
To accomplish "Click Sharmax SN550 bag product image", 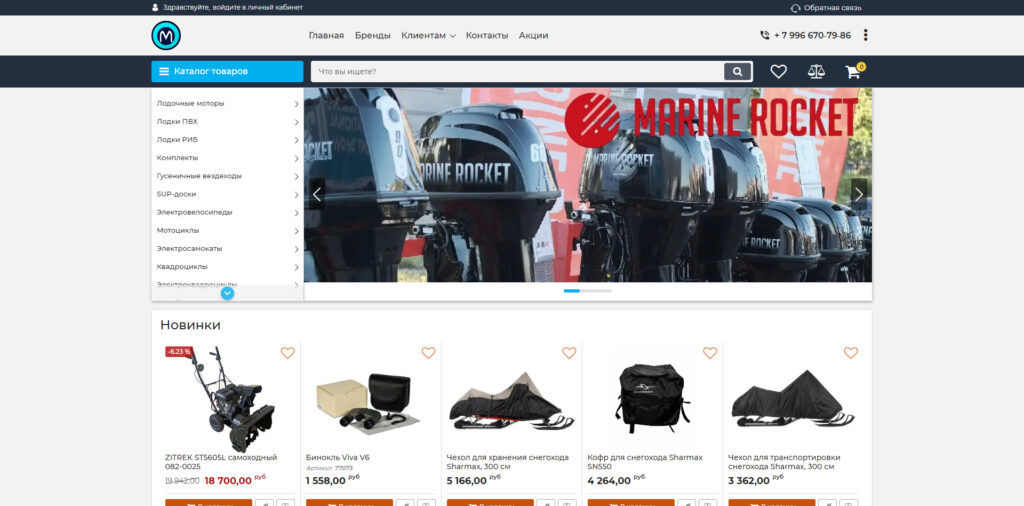I will click(x=651, y=398).
